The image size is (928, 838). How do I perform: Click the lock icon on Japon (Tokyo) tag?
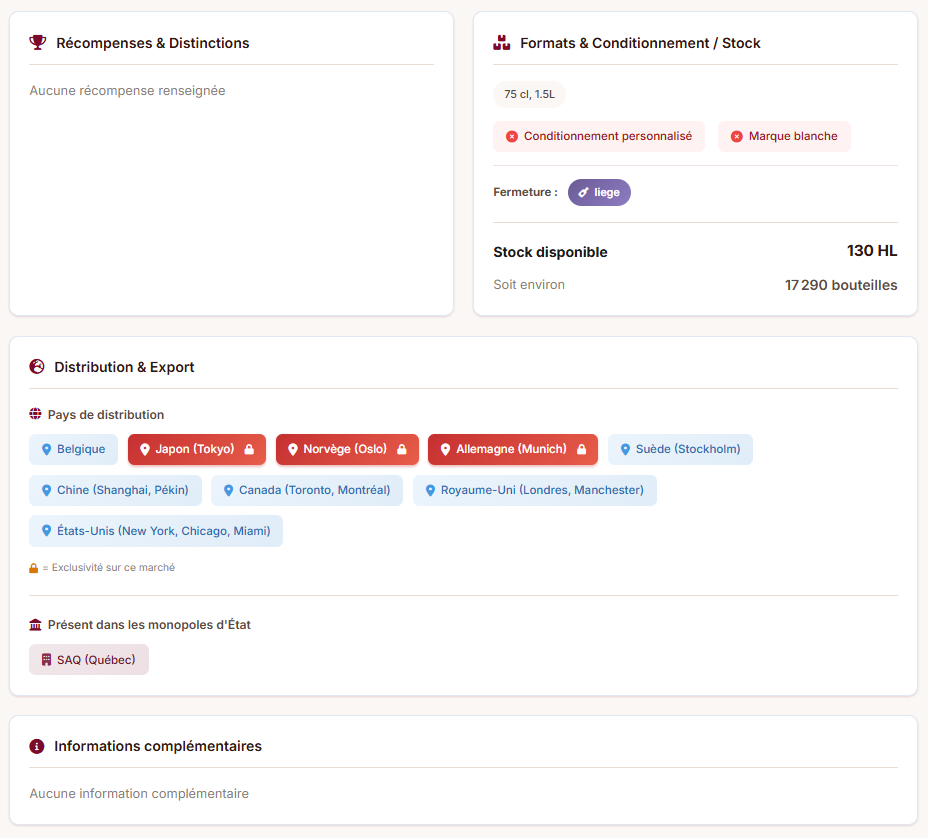click(x=249, y=450)
